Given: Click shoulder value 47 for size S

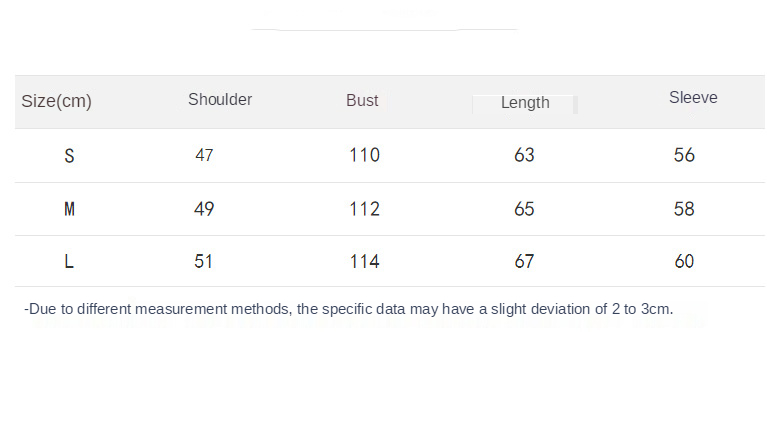Looking at the screenshot, I should (204, 156).
